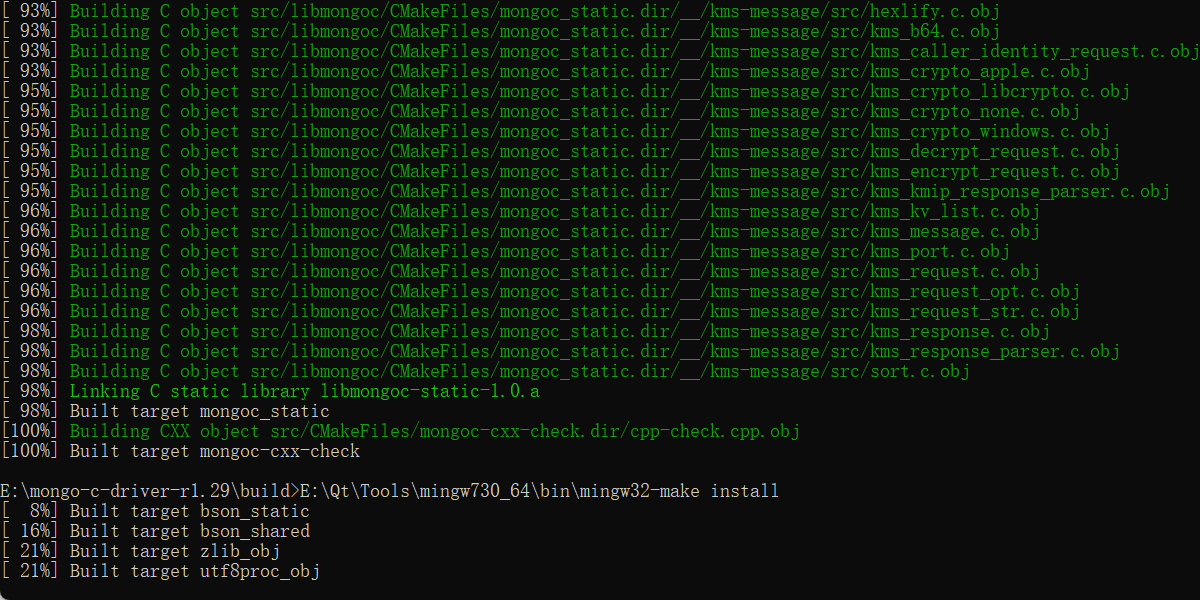Click the libmongoc-static-1.0.a library name

click(x=430, y=391)
